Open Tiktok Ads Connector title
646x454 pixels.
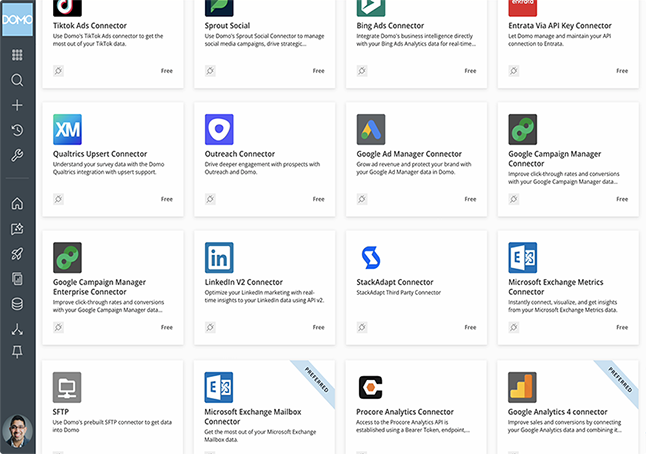point(90,26)
